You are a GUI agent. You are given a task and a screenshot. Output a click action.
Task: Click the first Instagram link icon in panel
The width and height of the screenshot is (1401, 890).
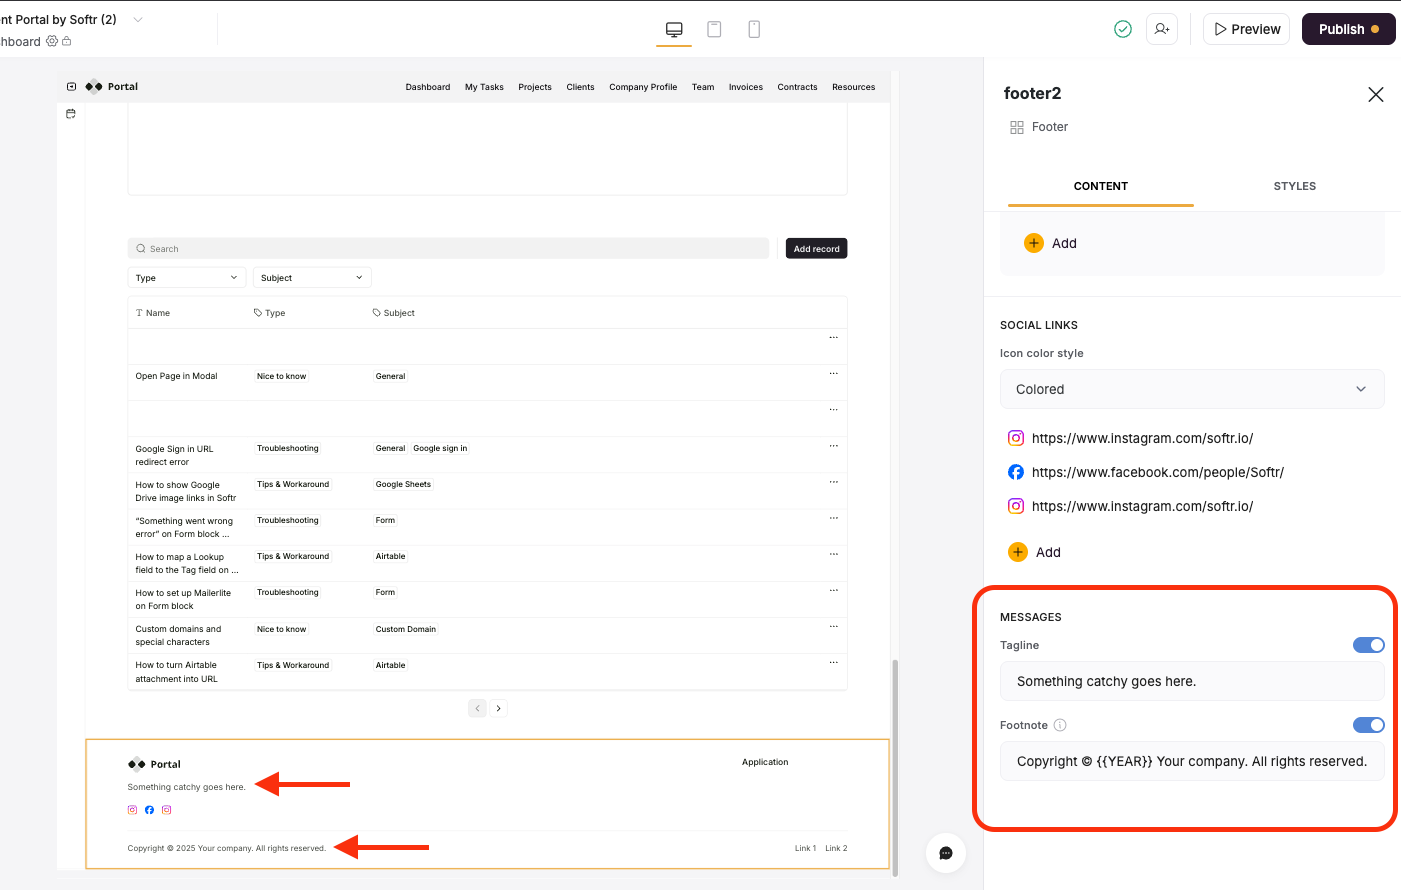[1016, 438]
